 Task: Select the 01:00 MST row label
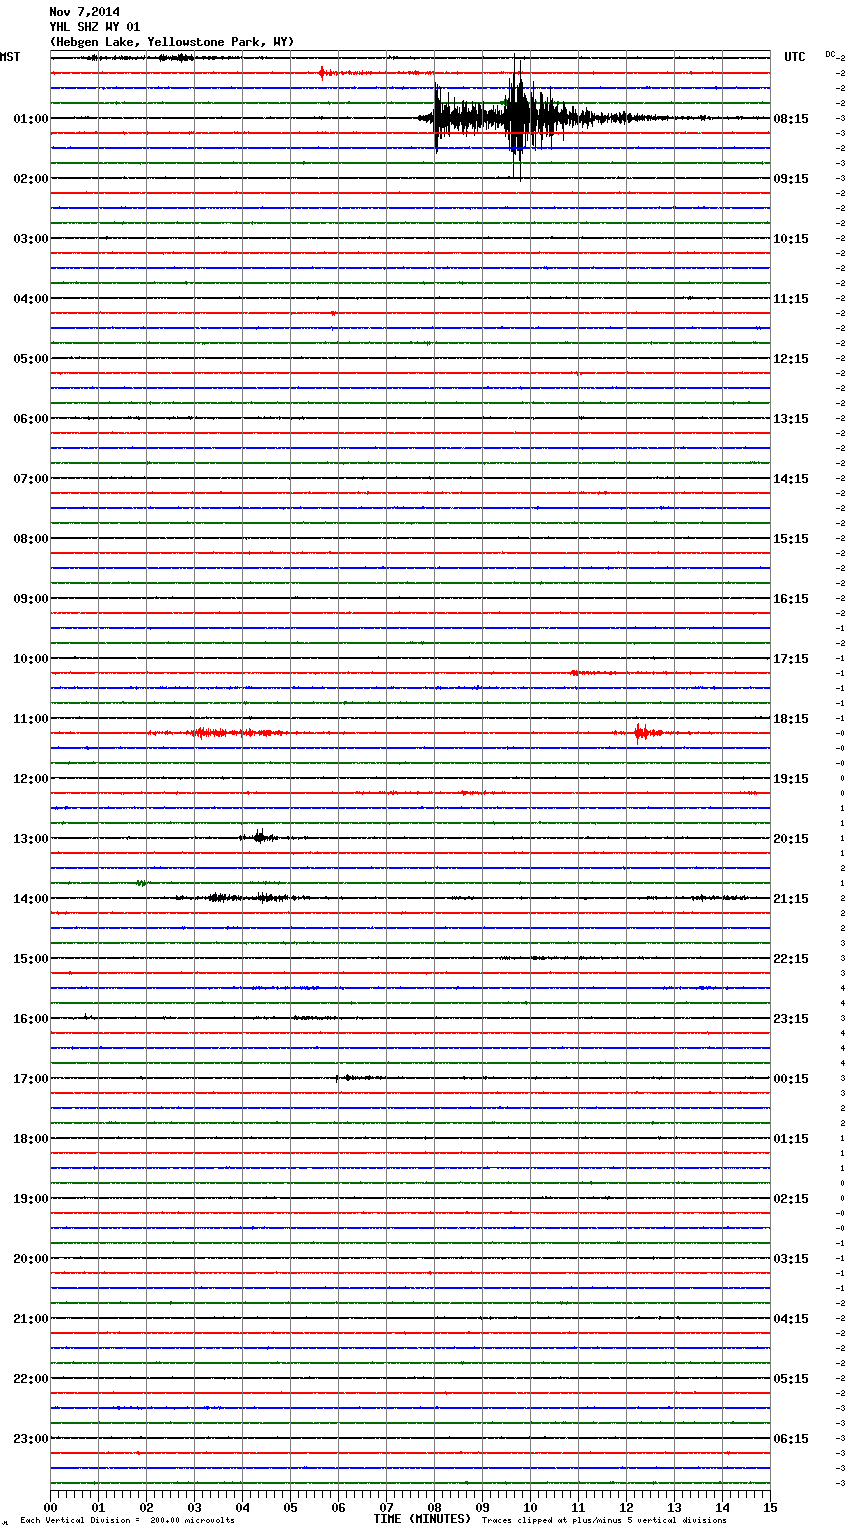31,119
